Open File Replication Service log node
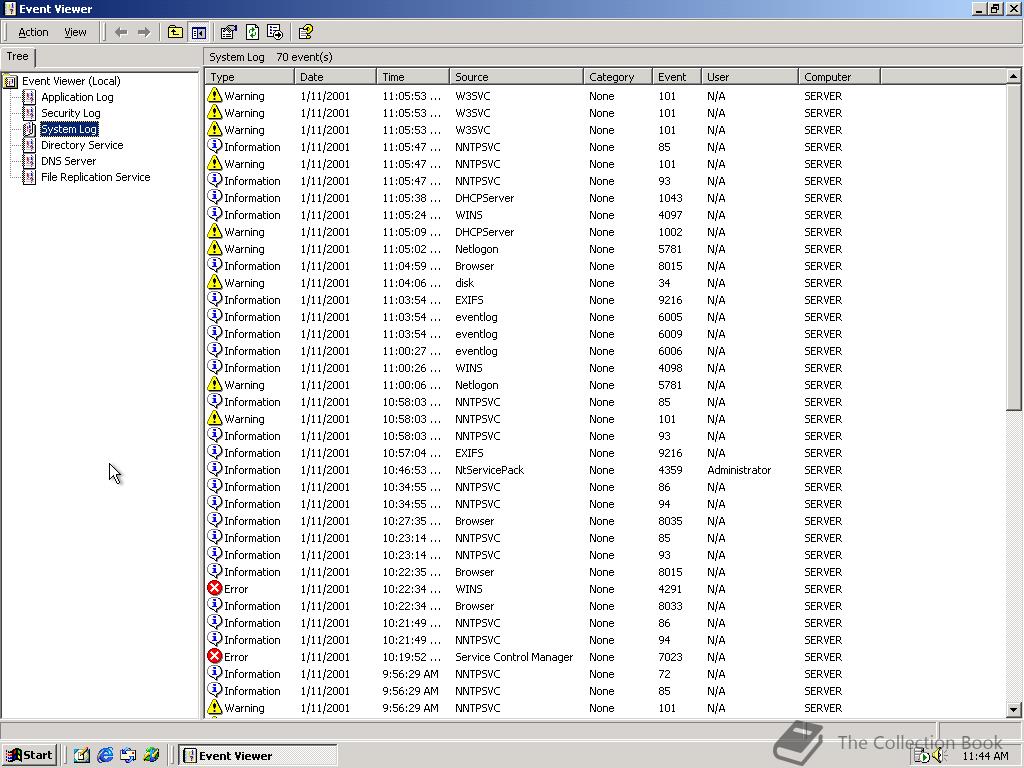This screenshot has width=1024, height=768. pos(95,177)
